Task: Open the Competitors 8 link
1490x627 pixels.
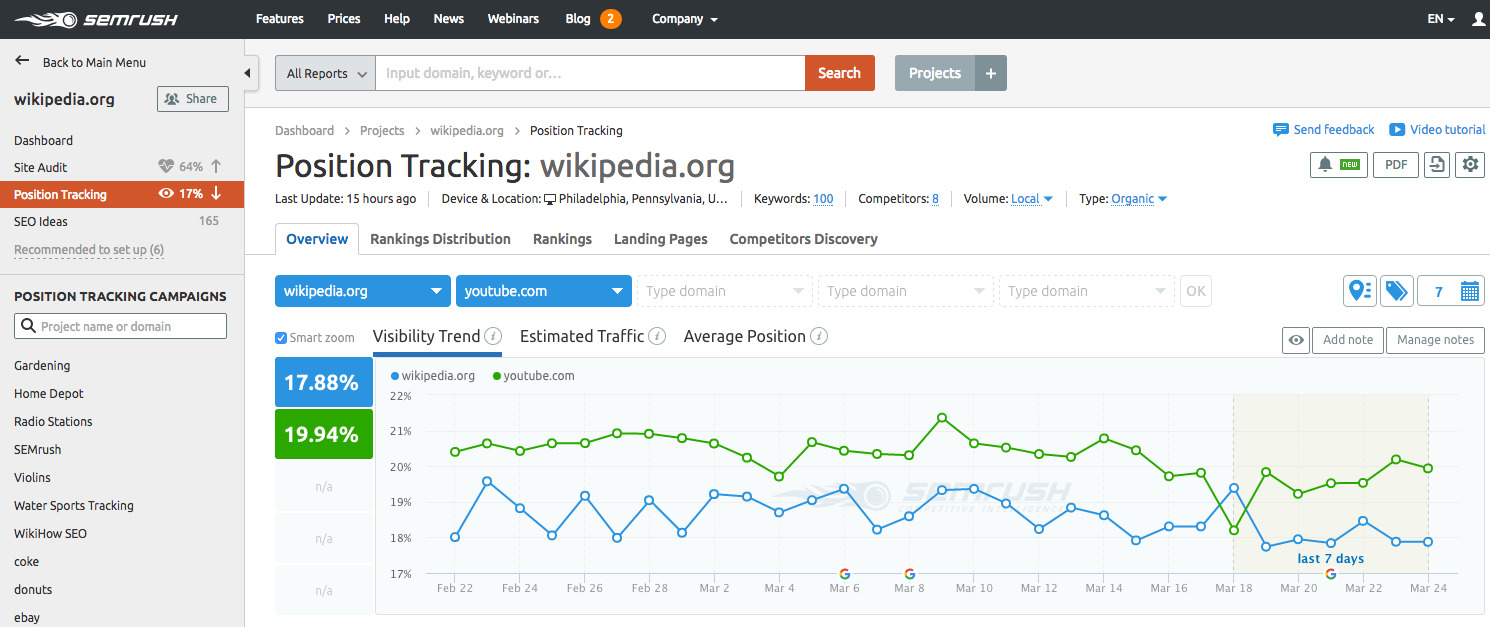Action: click(x=935, y=199)
